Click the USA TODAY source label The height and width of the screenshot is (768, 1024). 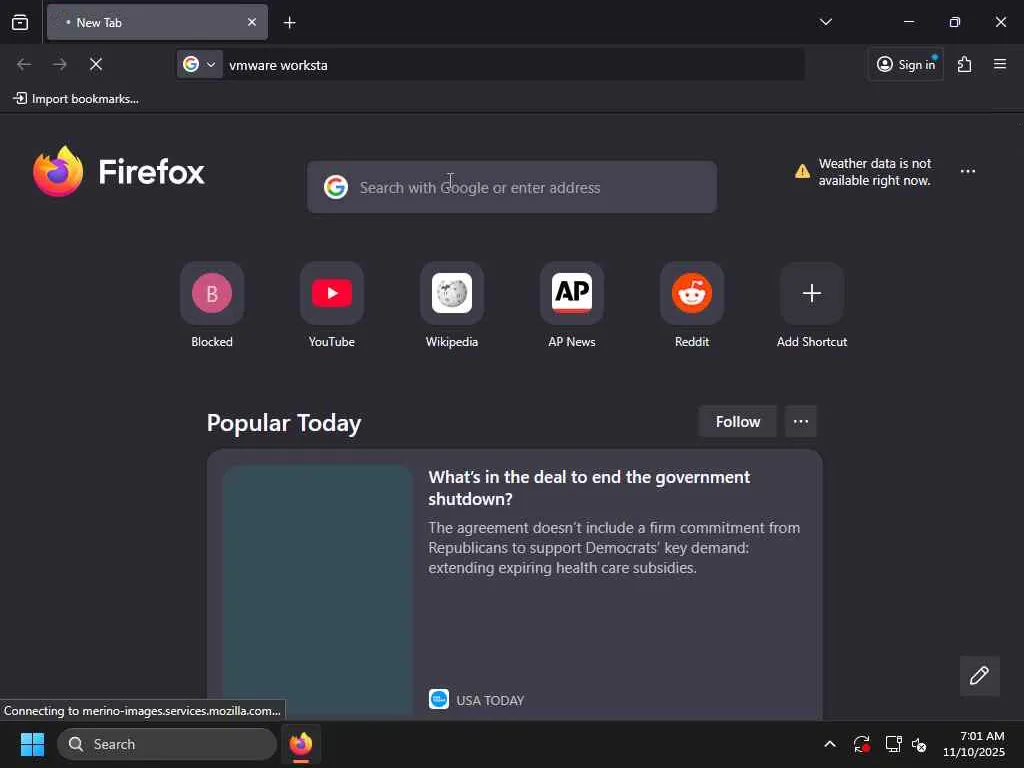click(490, 700)
